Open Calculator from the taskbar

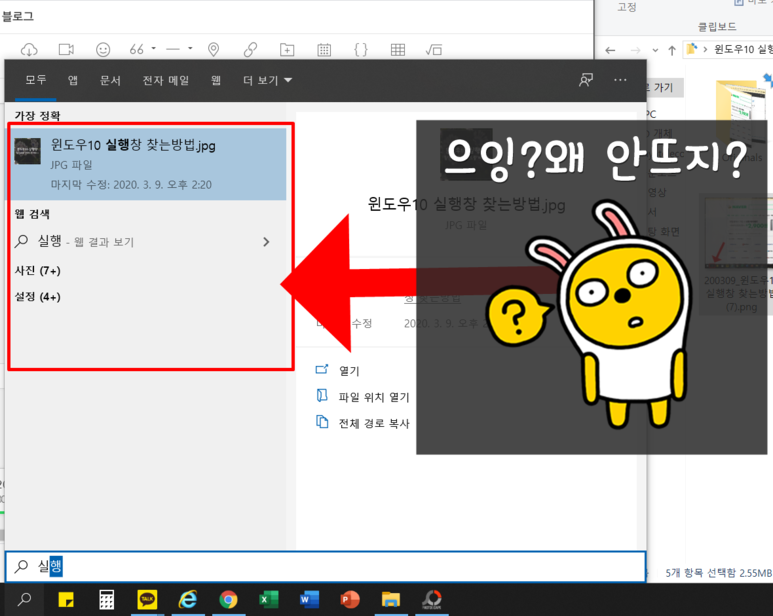coord(106,600)
